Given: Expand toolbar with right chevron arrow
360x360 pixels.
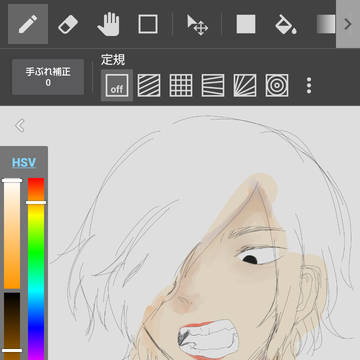Looking at the screenshot, I should 348,24.
